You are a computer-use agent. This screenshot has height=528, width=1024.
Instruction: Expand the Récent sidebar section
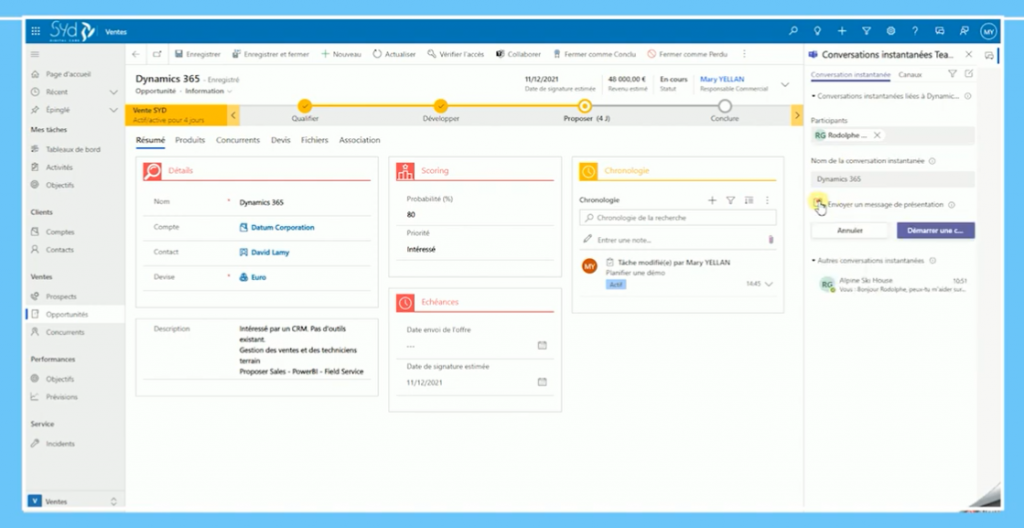[x=114, y=92]
